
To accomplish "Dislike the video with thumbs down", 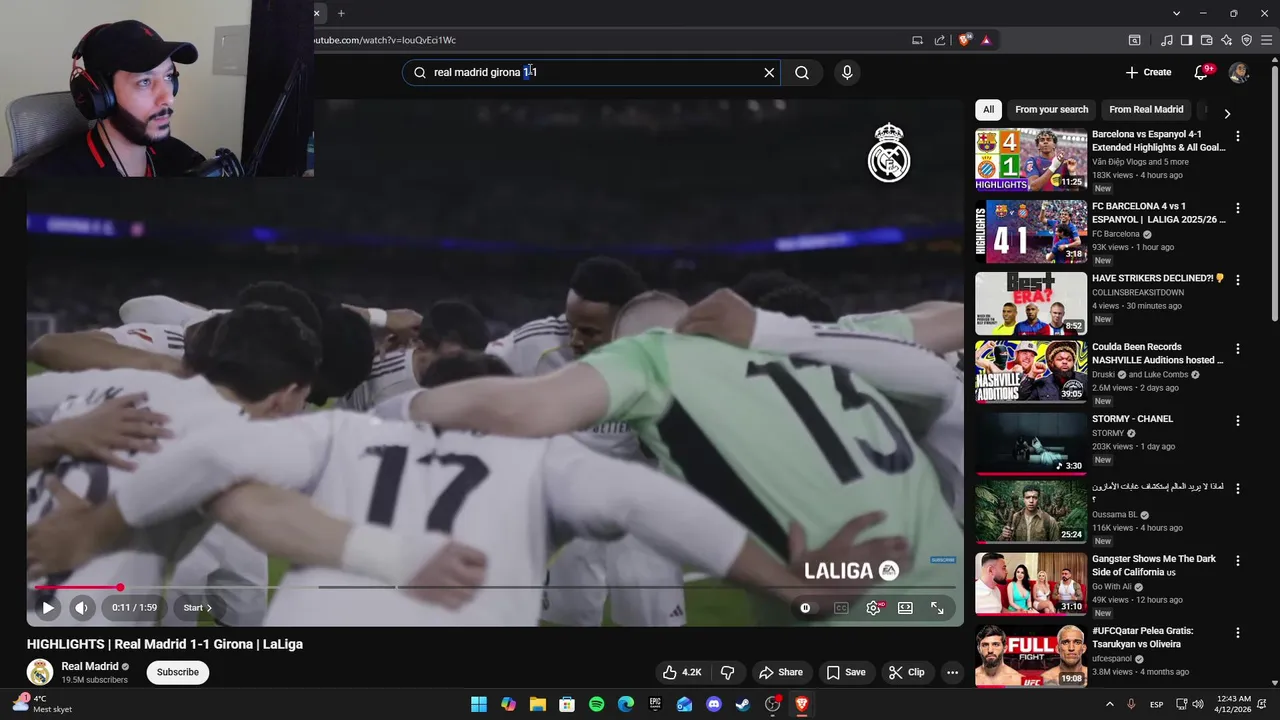I will (x=727, y=672).
